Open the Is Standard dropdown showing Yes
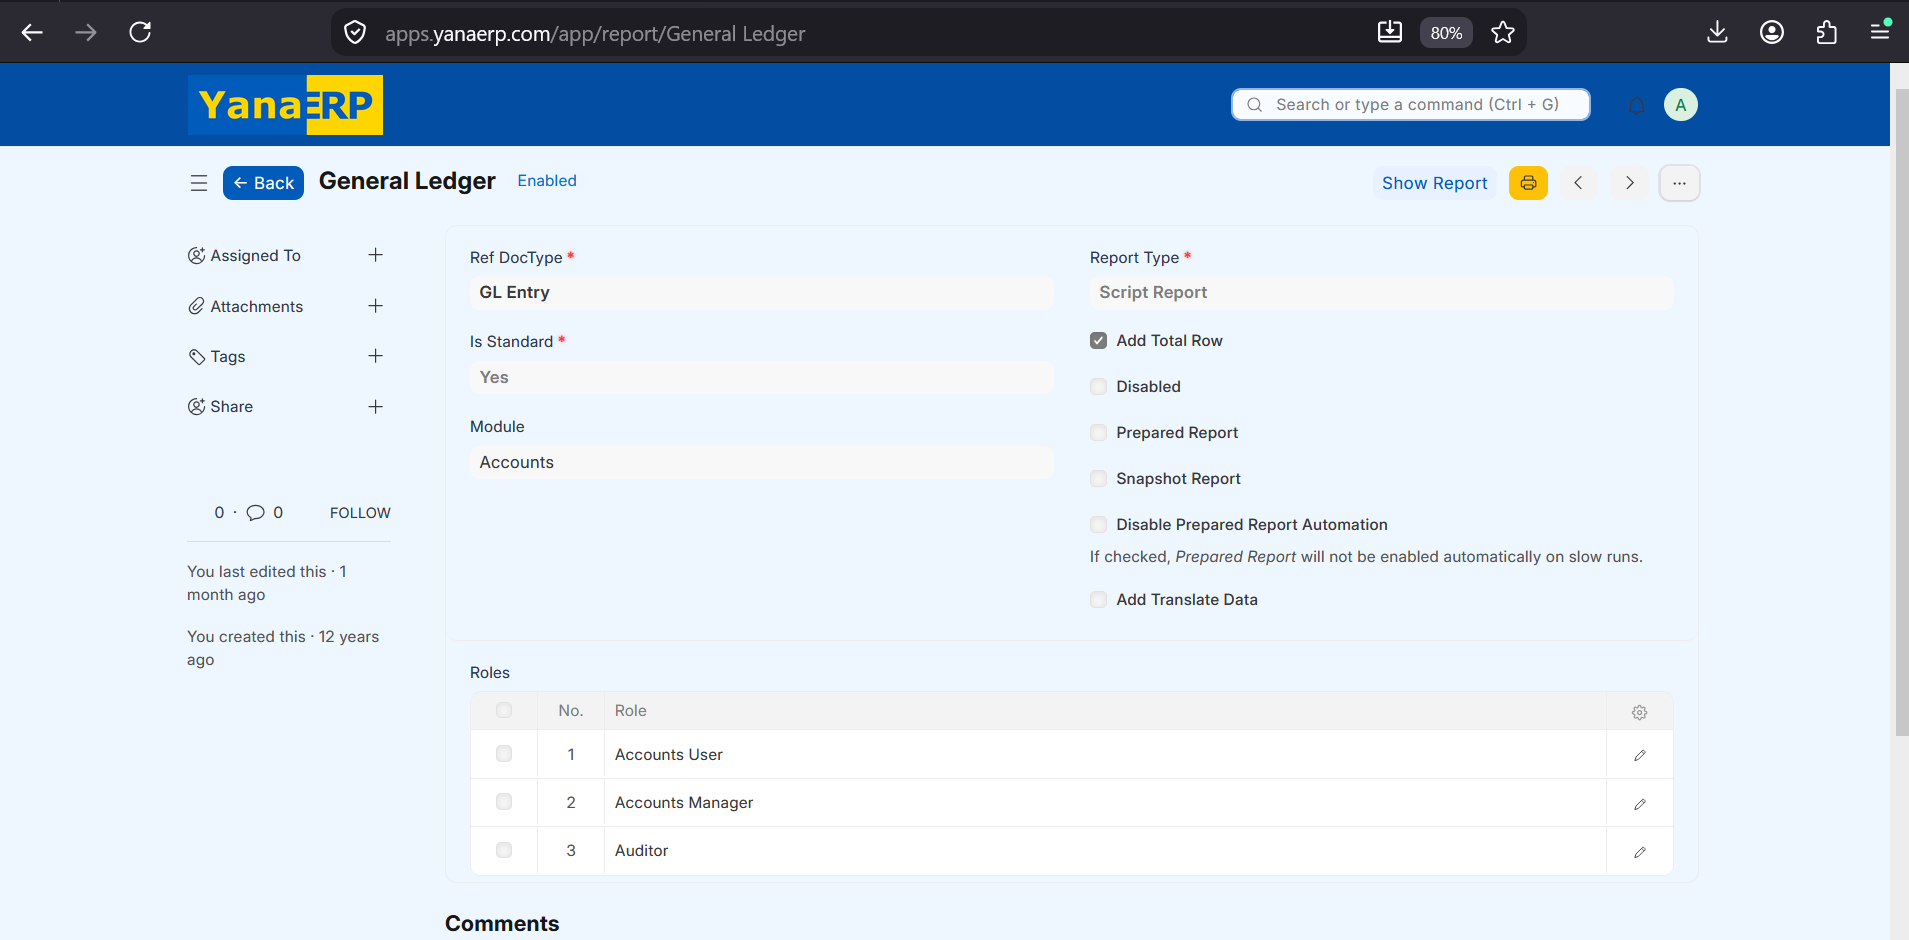This screenshot has width=1909, height=940. click(x=761, y=377)
